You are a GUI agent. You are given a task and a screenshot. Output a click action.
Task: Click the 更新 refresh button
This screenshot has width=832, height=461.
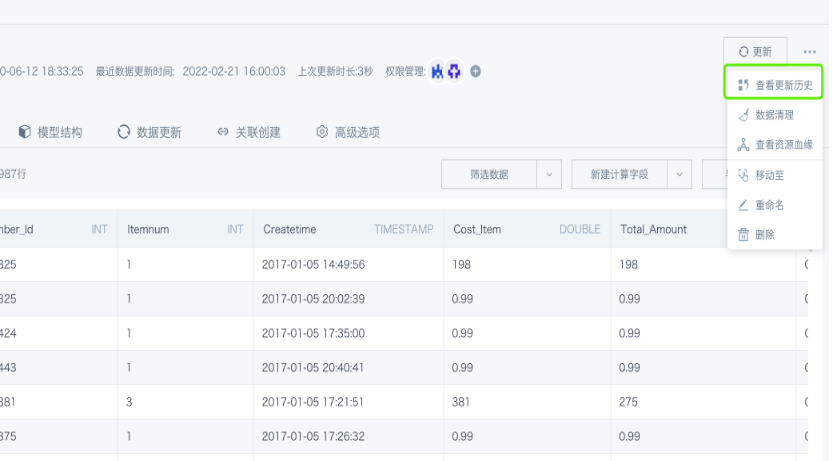[755, 51]
